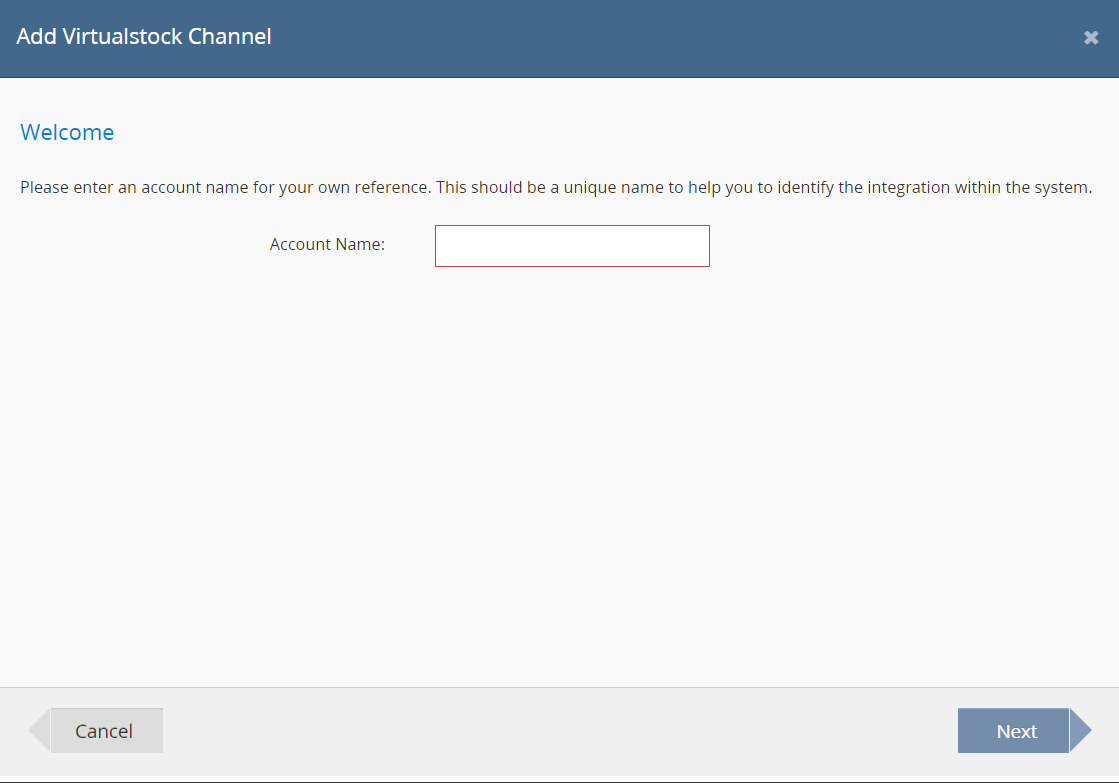Image resolution: width=1119 pixels, height=783 pixels.
Task: Click the phrase "within the system" in instructions
Action: pos(1024,188)
